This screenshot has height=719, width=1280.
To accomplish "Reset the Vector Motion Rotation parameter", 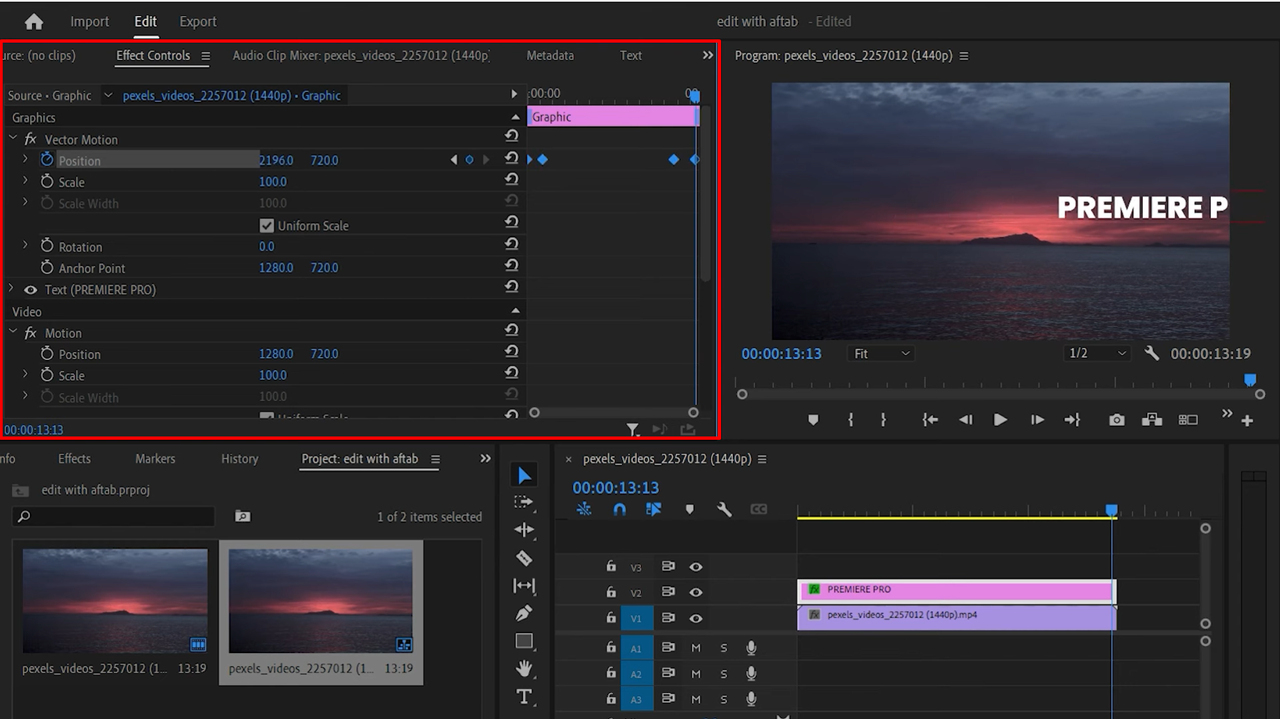I will 512,246.
